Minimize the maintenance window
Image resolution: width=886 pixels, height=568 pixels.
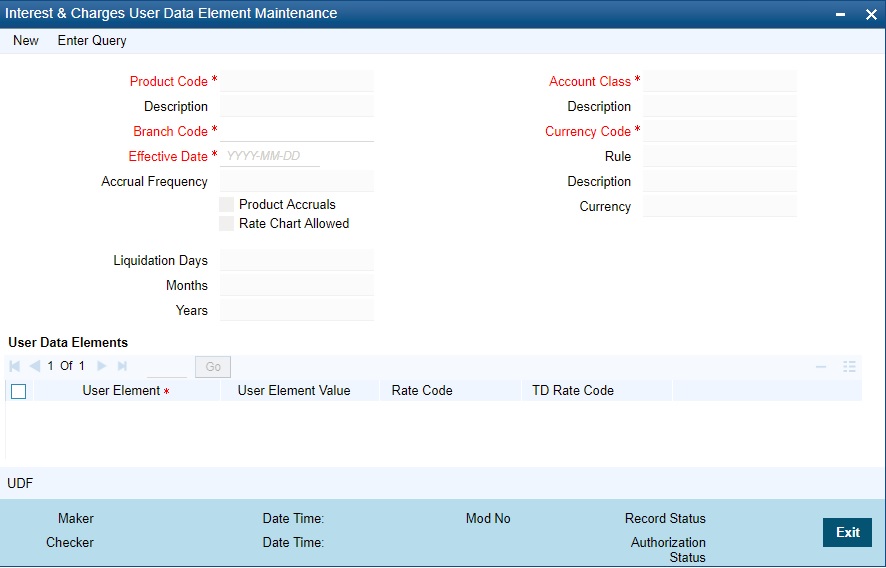[840, 14]
